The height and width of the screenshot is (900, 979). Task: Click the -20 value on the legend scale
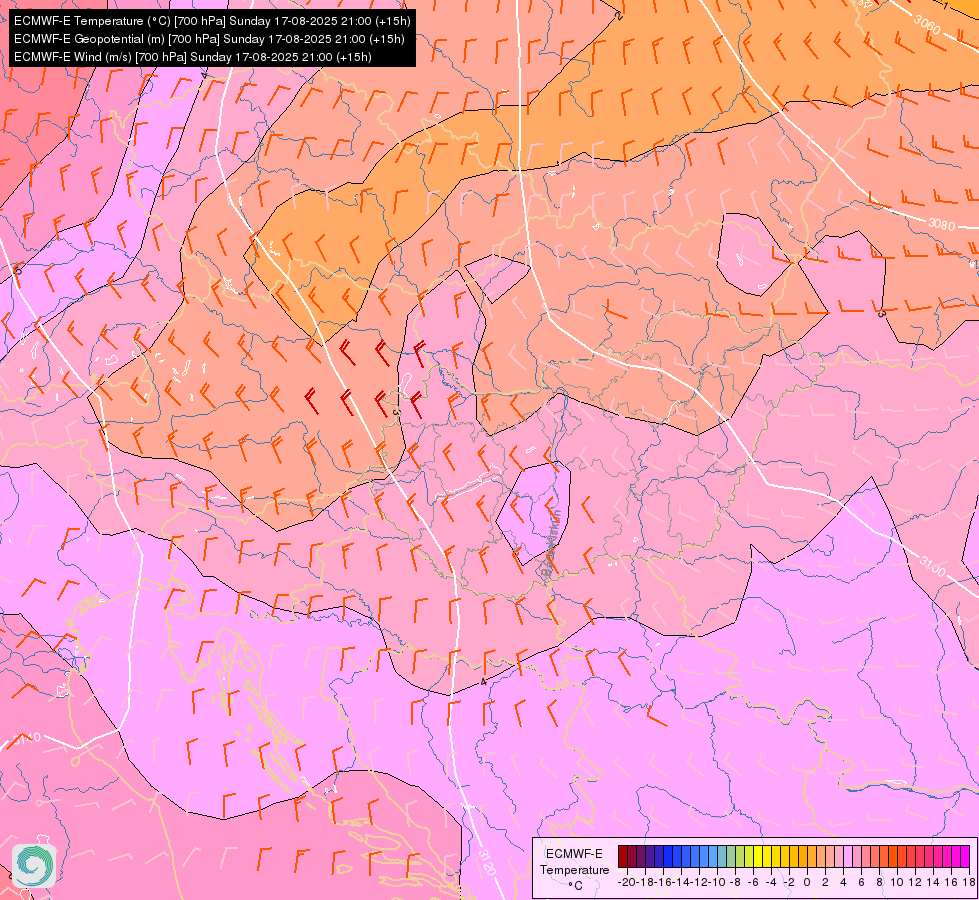(x=627, y=882)
